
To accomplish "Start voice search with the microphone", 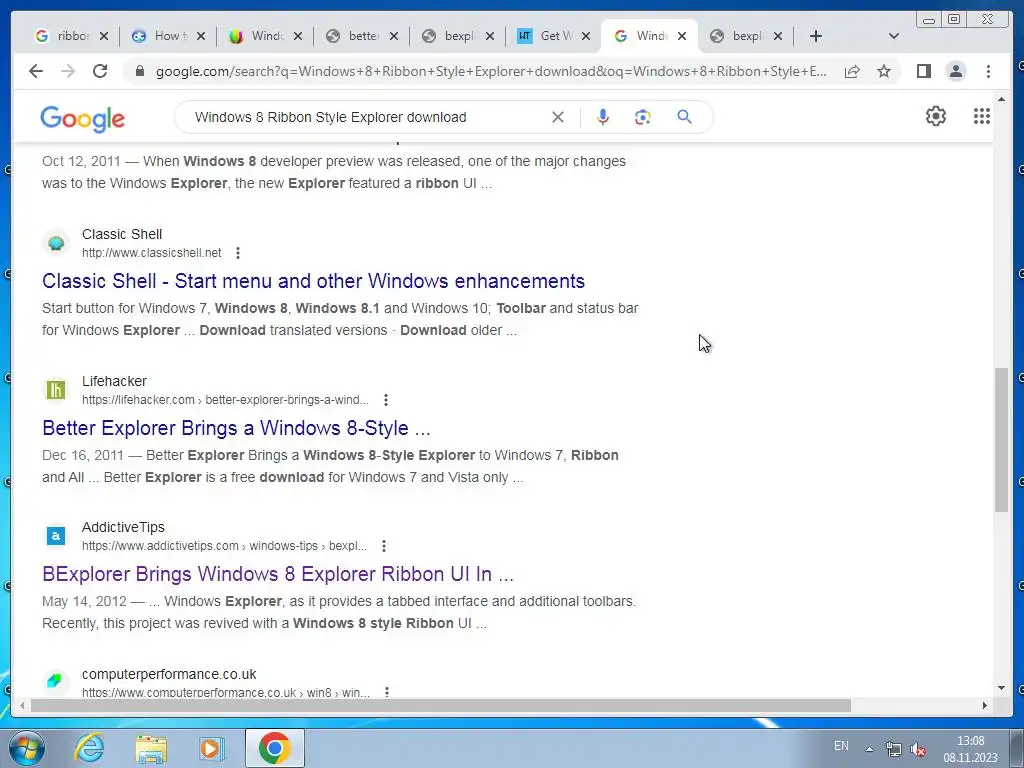I will pos(603,118).
